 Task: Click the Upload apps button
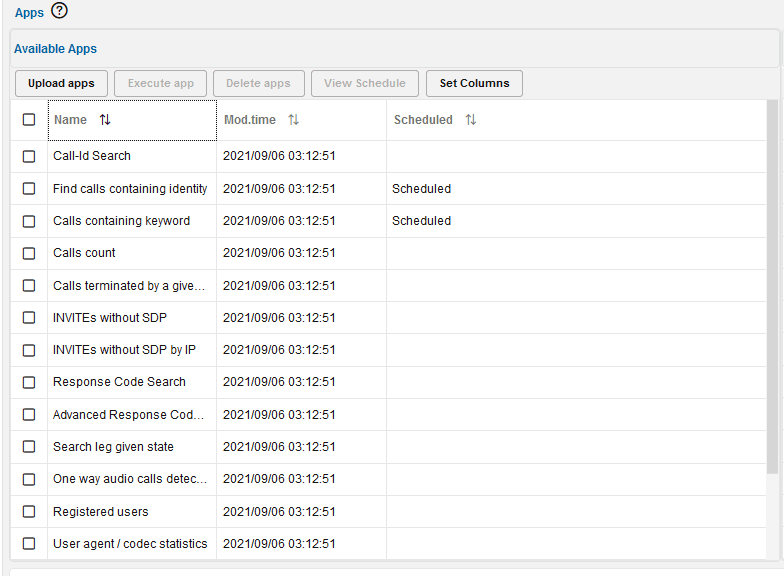pyautogui.click(x=61, y=84)
